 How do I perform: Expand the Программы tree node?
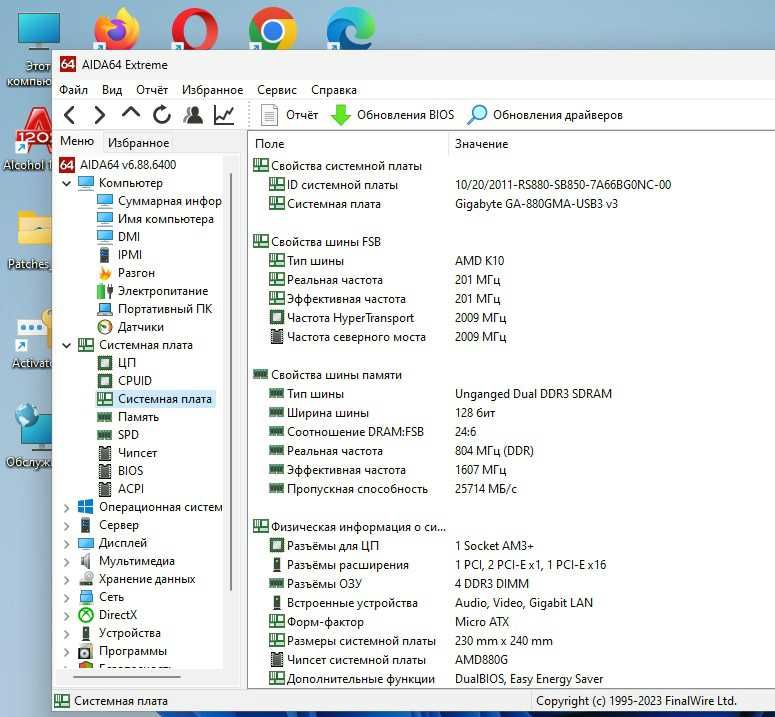coord(67,652)
